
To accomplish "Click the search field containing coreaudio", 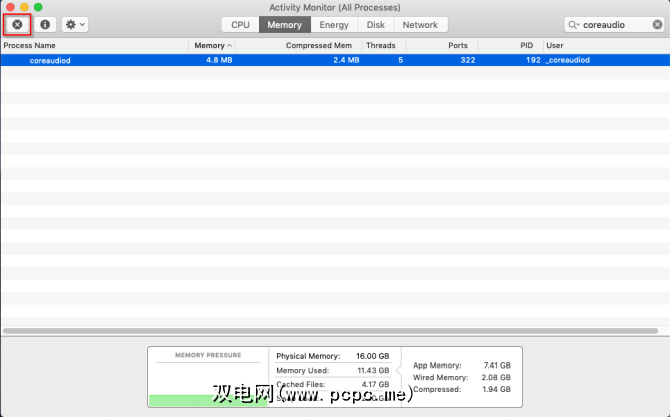I will (x=615, y=25).
